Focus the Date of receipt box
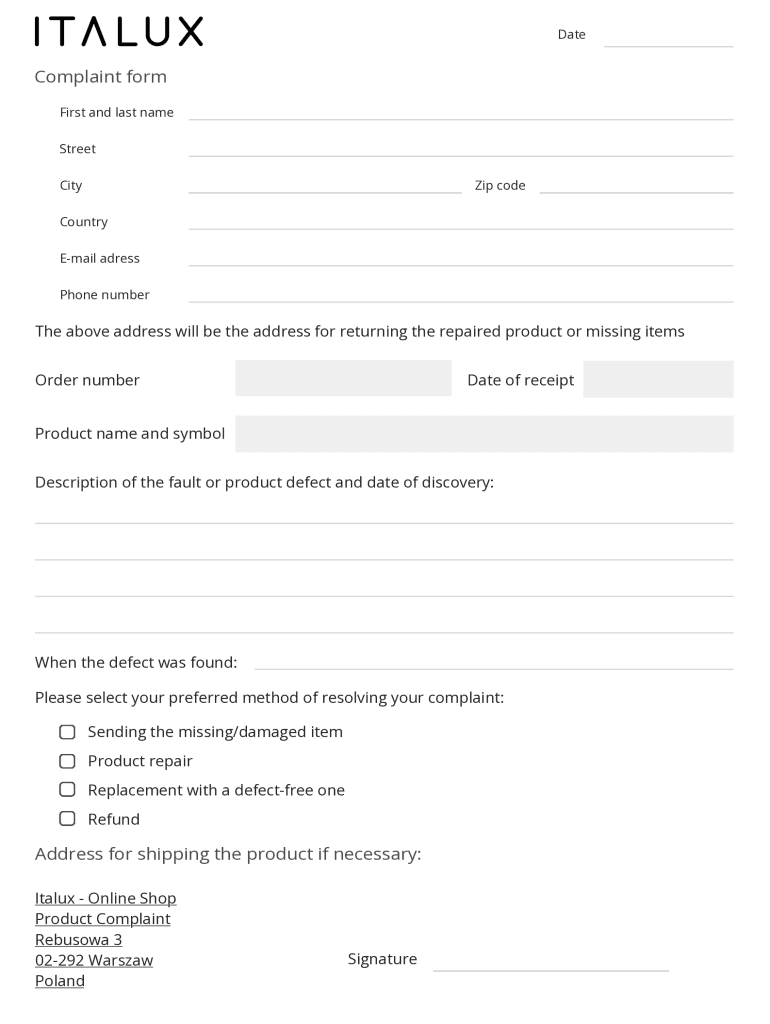Viewport: 770px width, 1024px height. (x=658, y=379)
